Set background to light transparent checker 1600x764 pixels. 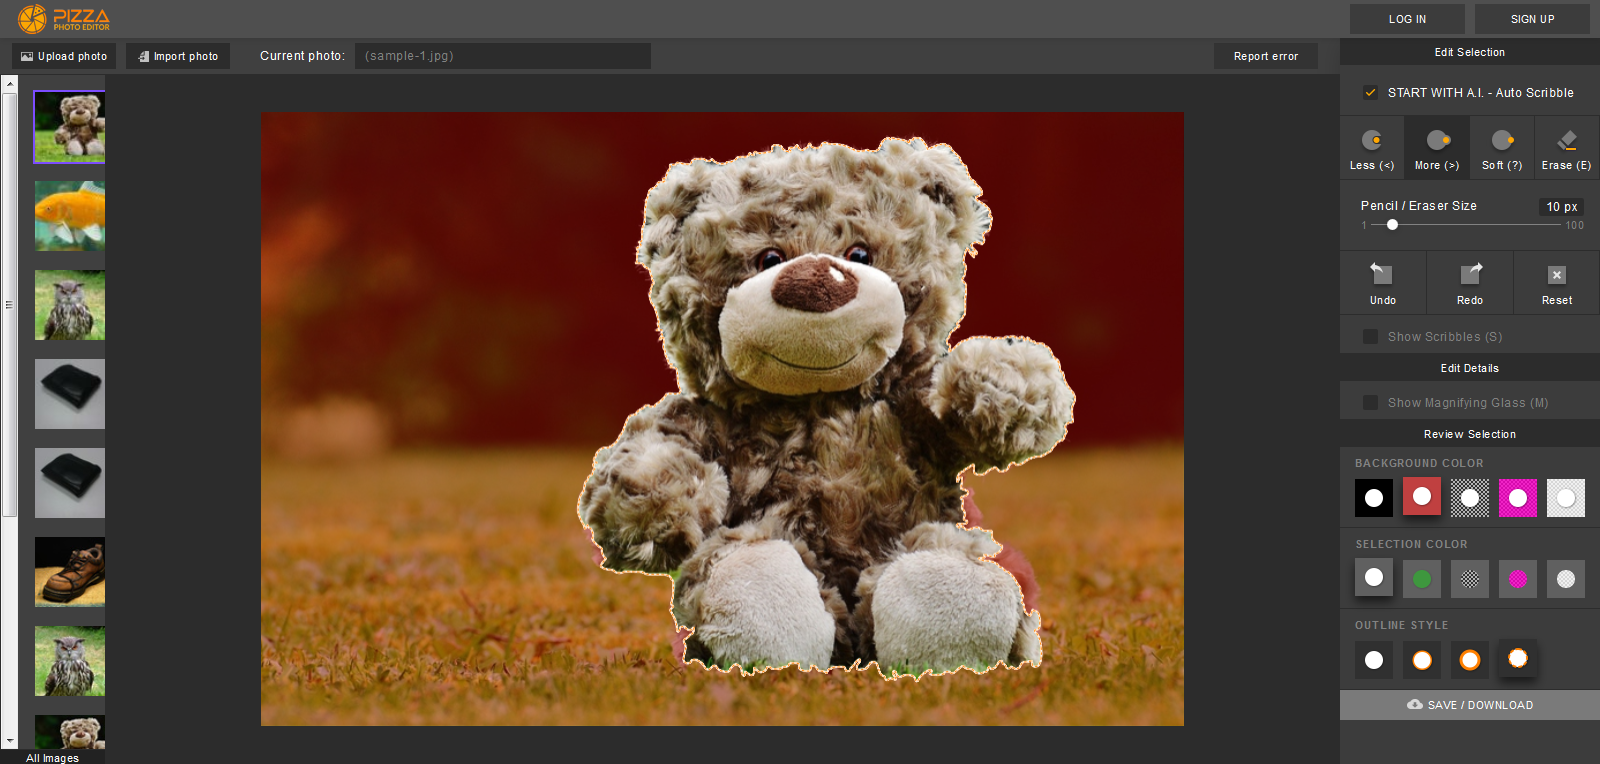click(x=1566, y=498)
